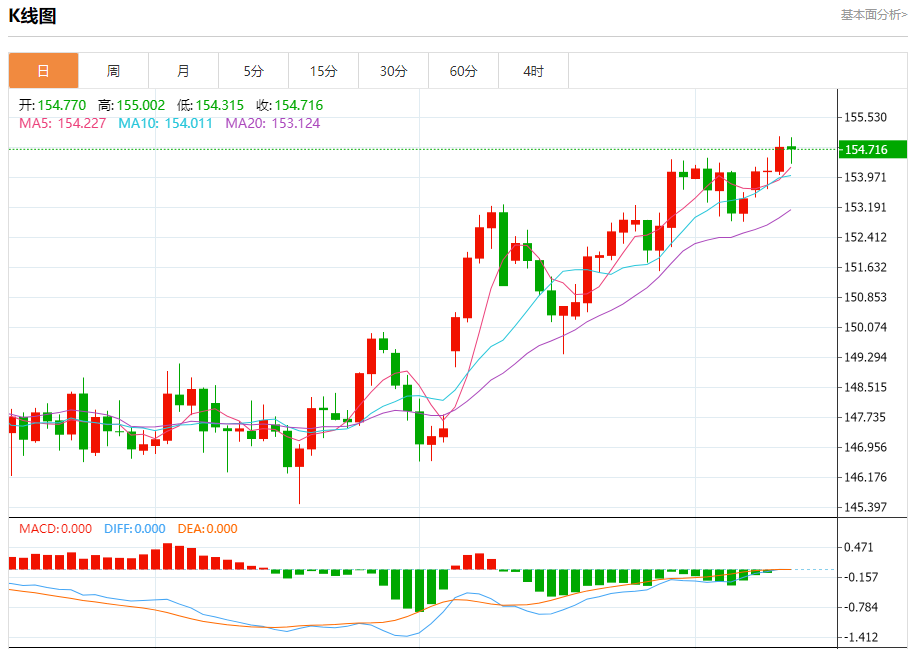Click the 148.515 price axis label
916x649 pixels.
pos(865,387)
